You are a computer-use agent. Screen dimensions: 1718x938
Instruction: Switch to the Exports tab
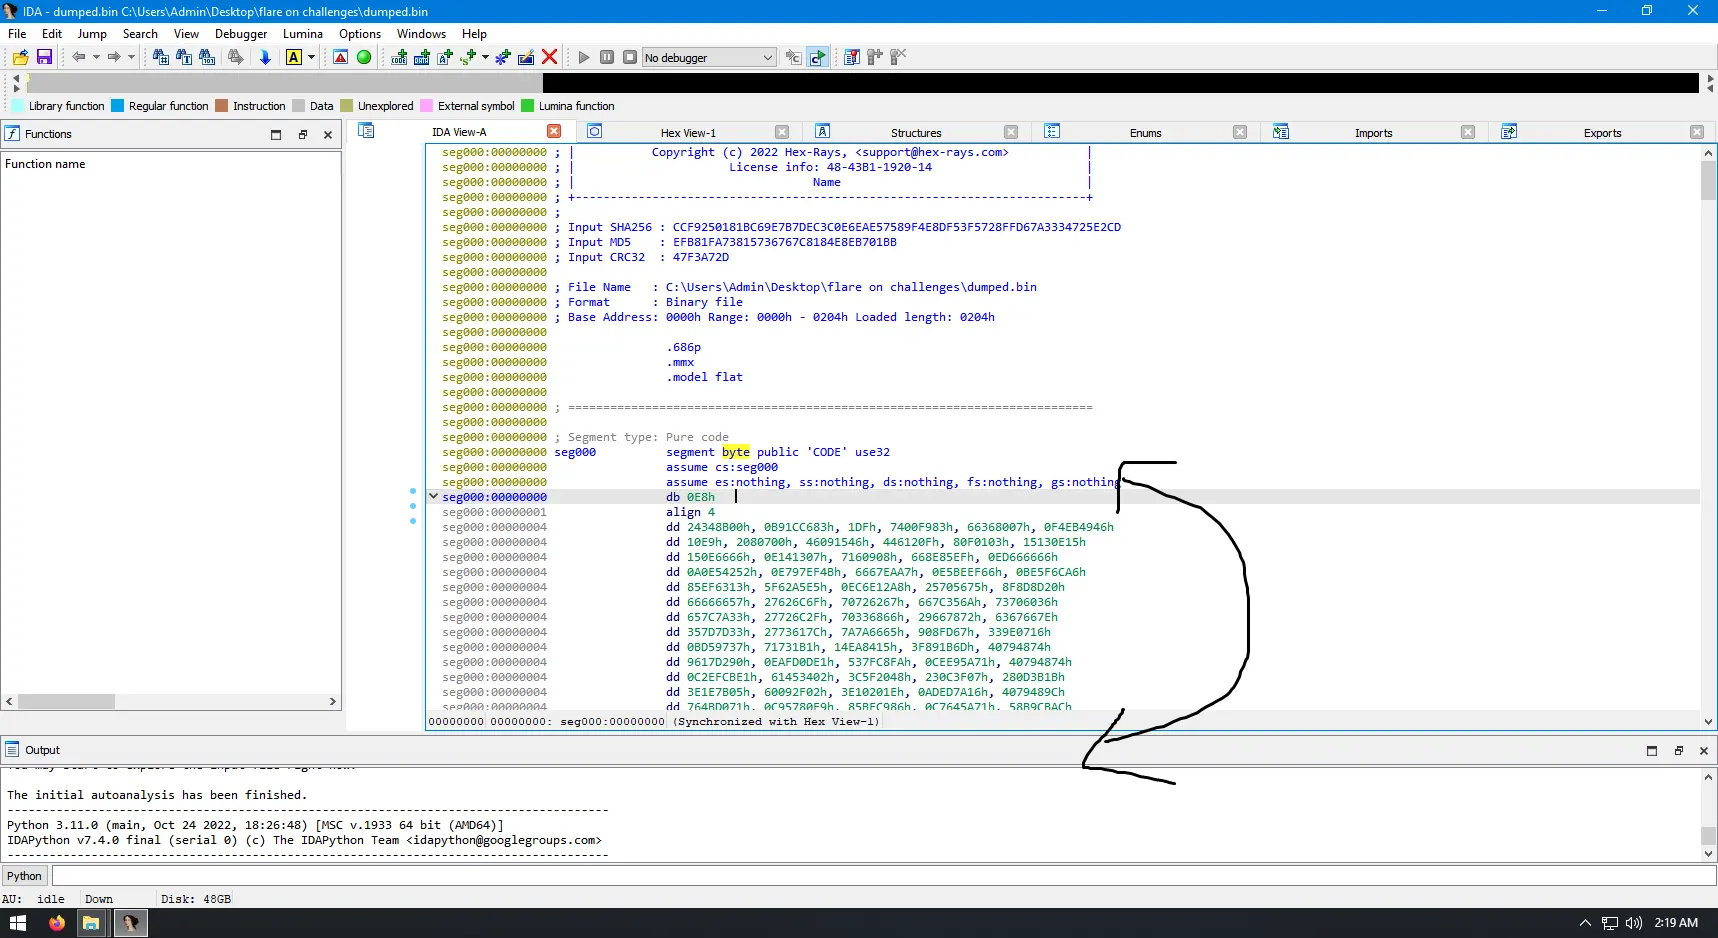(x=1602, y=132)
